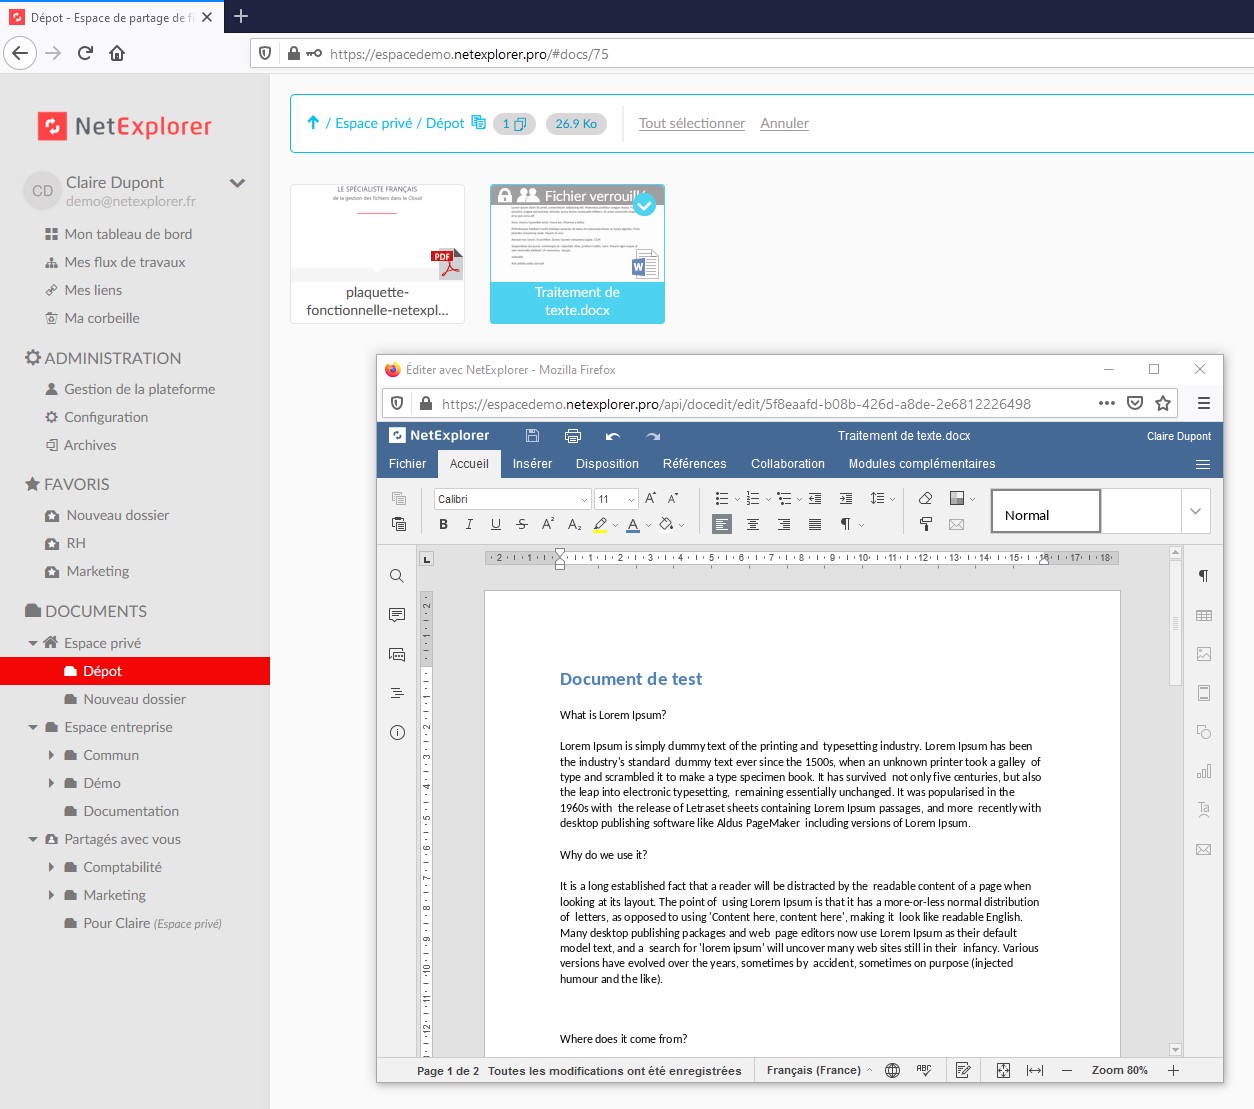
Task: Click the yellow highlight color button
Action: [600, 524]
